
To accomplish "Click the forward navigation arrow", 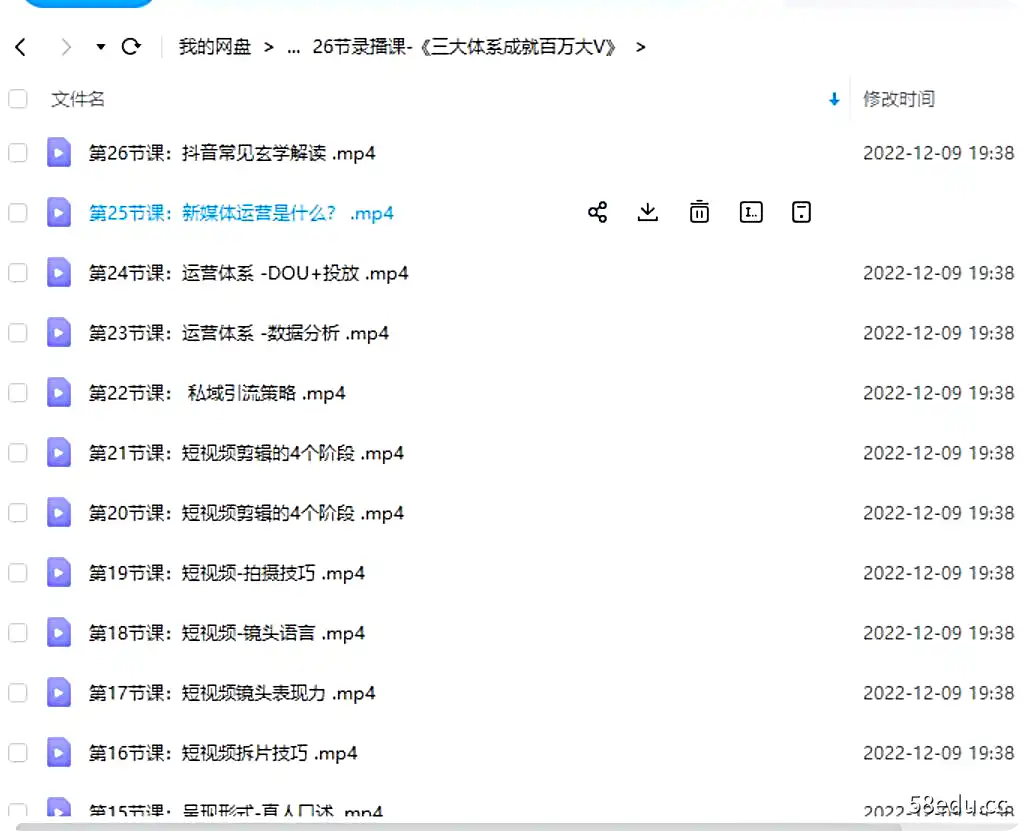I will (x=66, y=47).
